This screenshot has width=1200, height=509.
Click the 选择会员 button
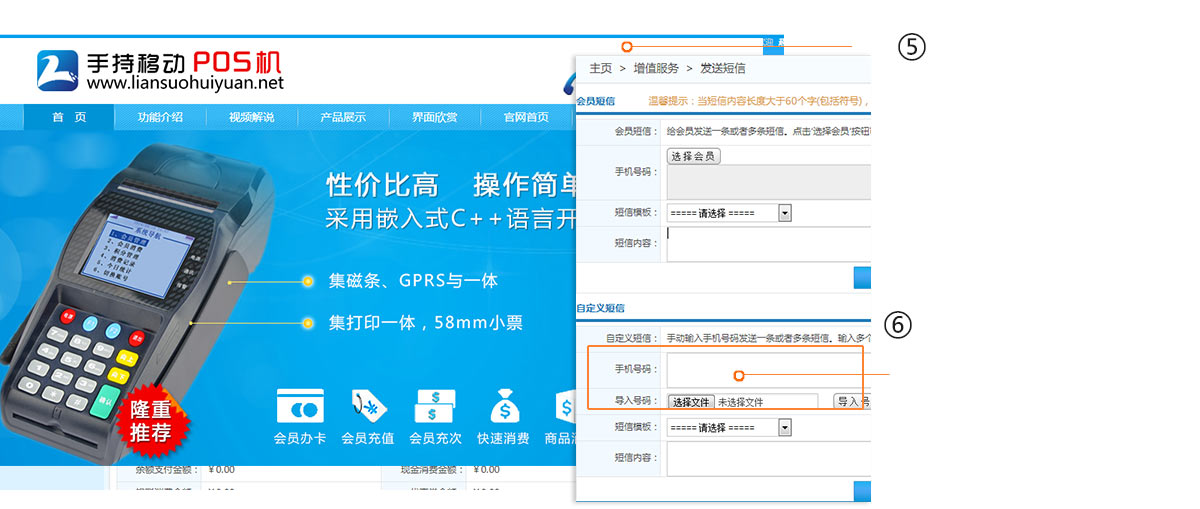693,156
